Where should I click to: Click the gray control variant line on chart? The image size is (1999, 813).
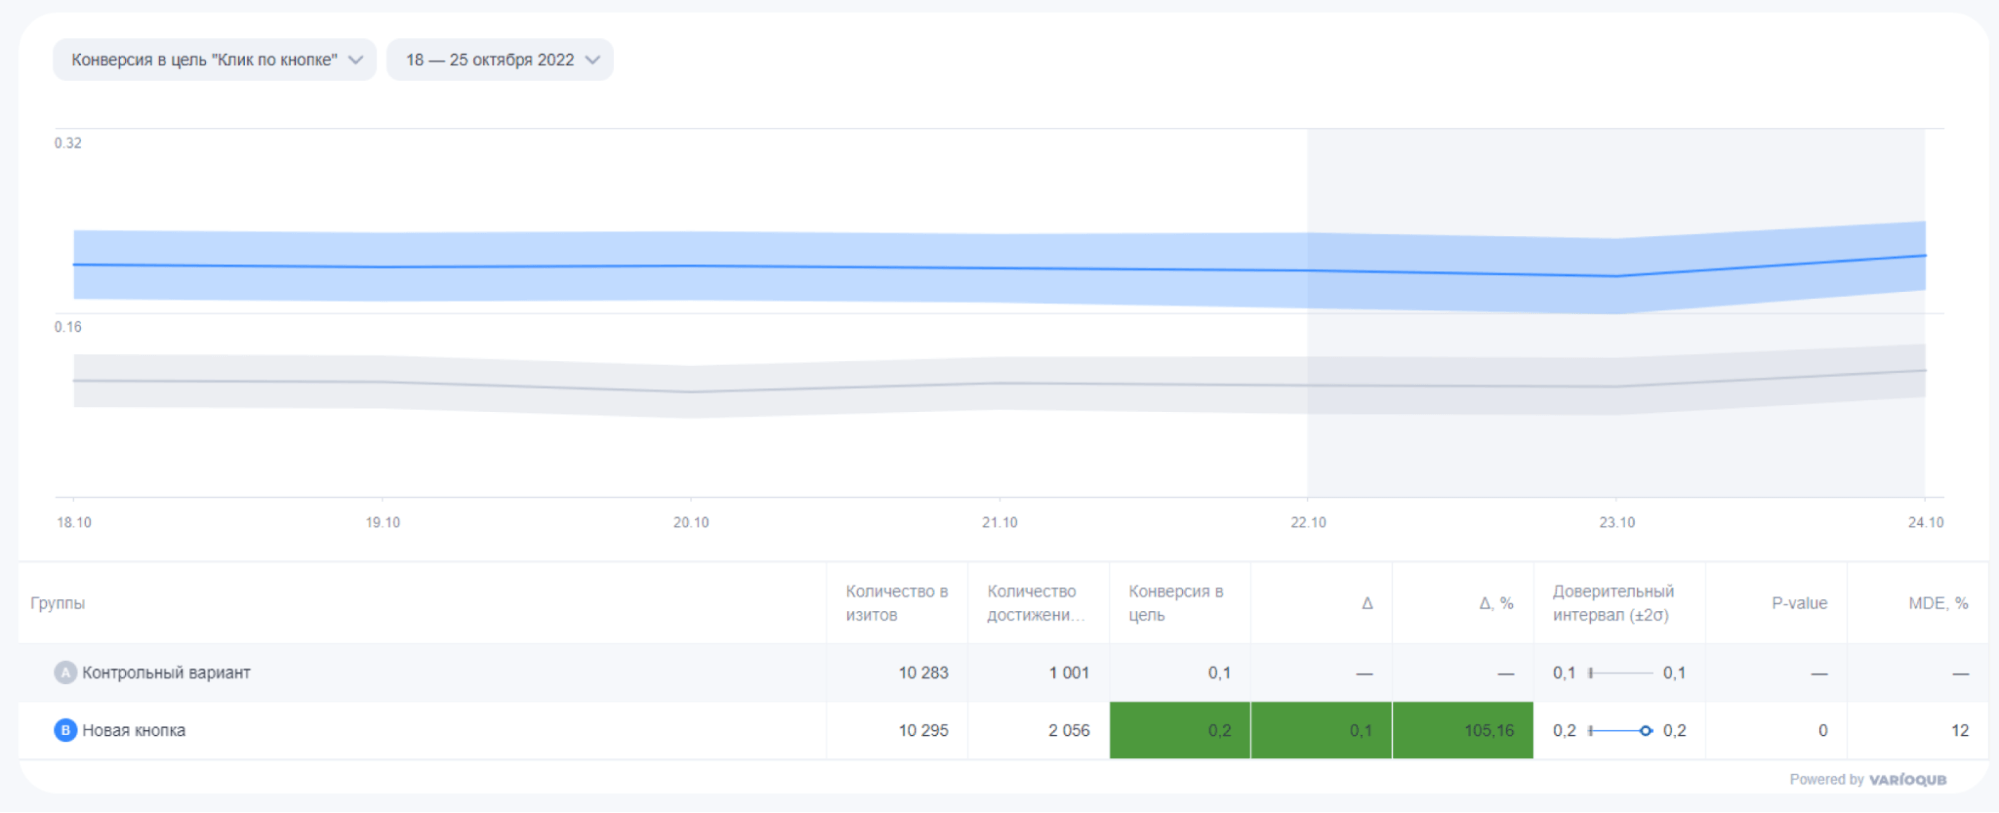click(1000, 383)
